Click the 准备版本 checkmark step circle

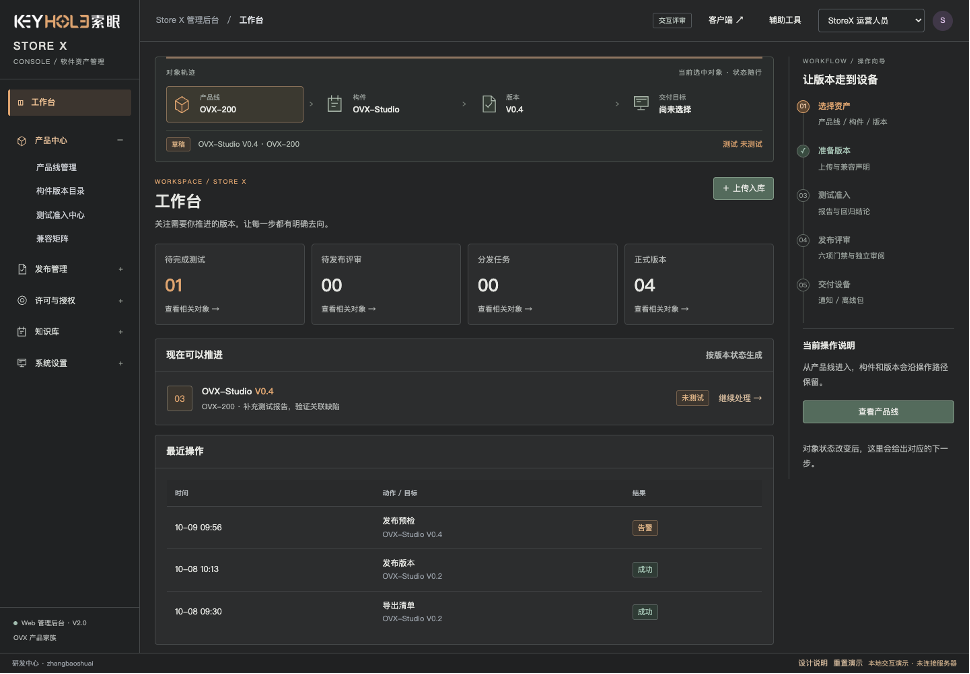click(x=803, y=151)
